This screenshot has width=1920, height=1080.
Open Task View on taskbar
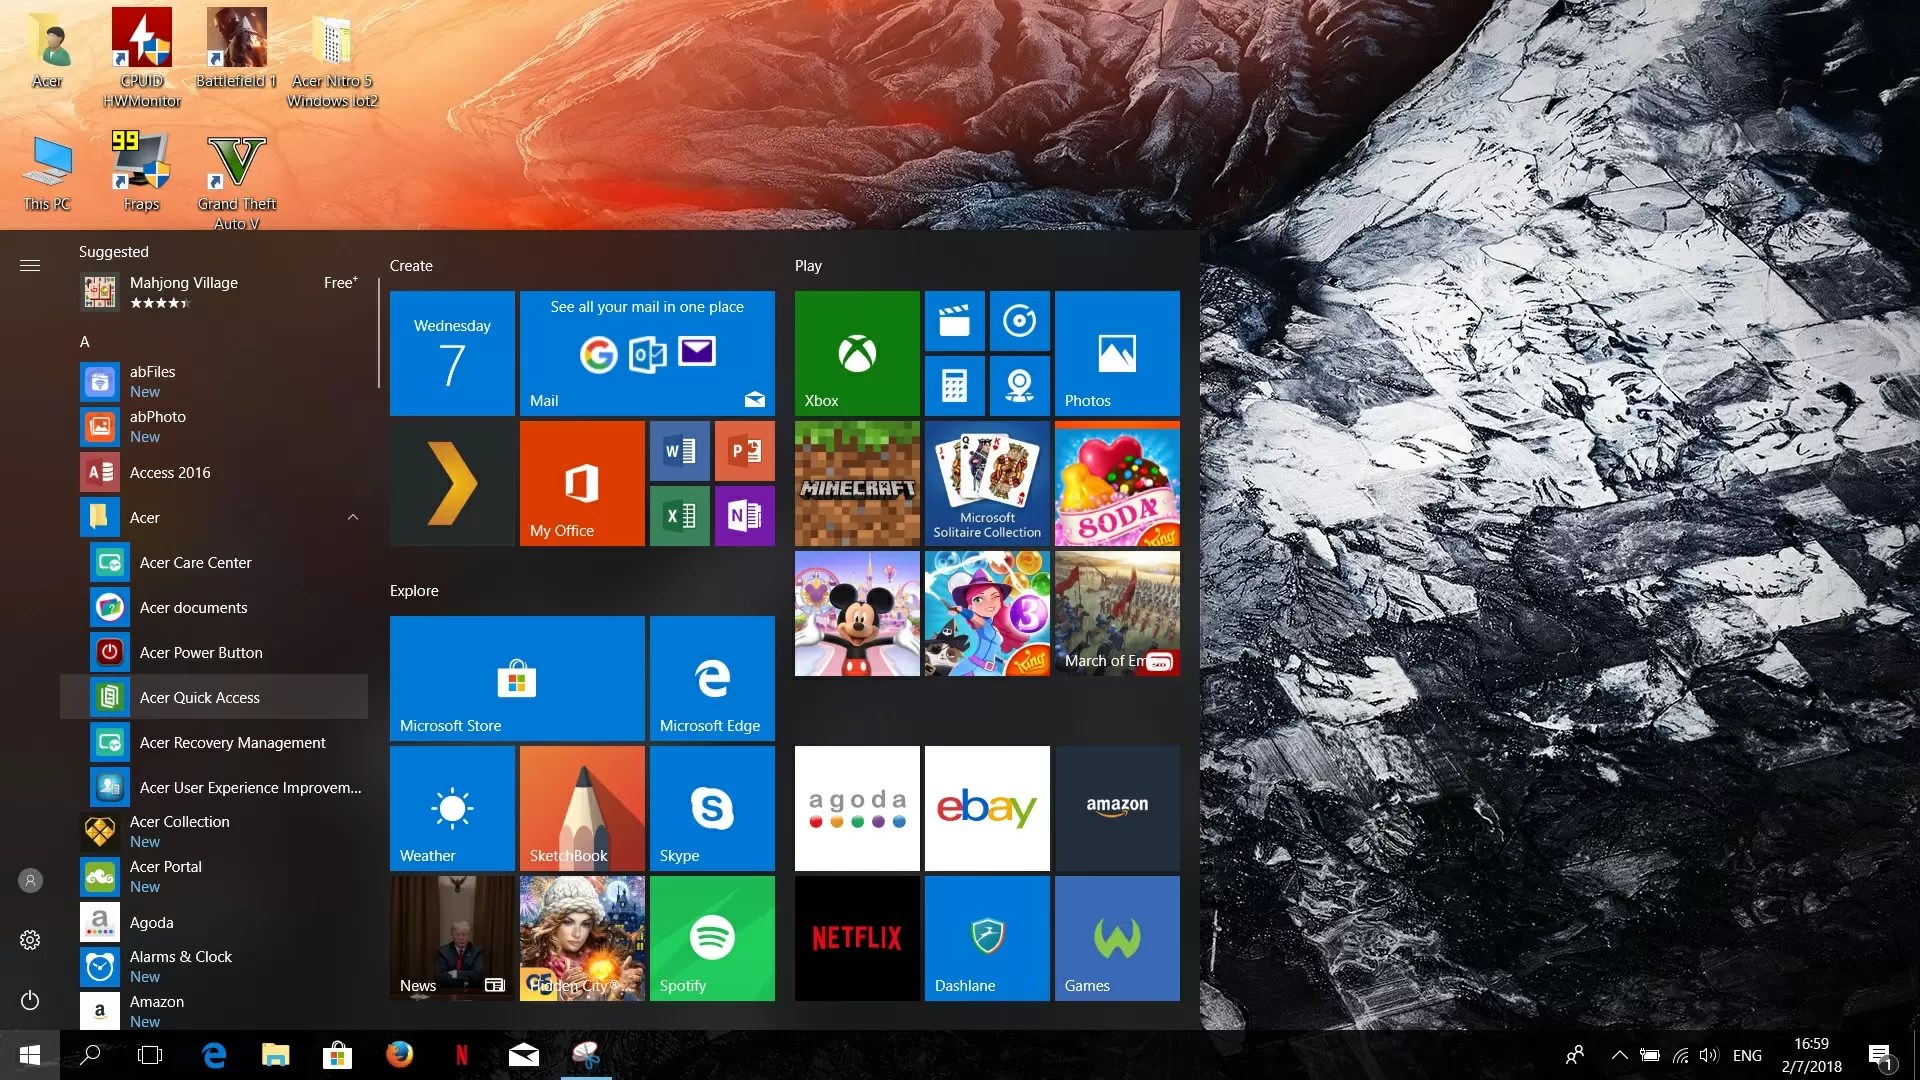(150, 1055)
